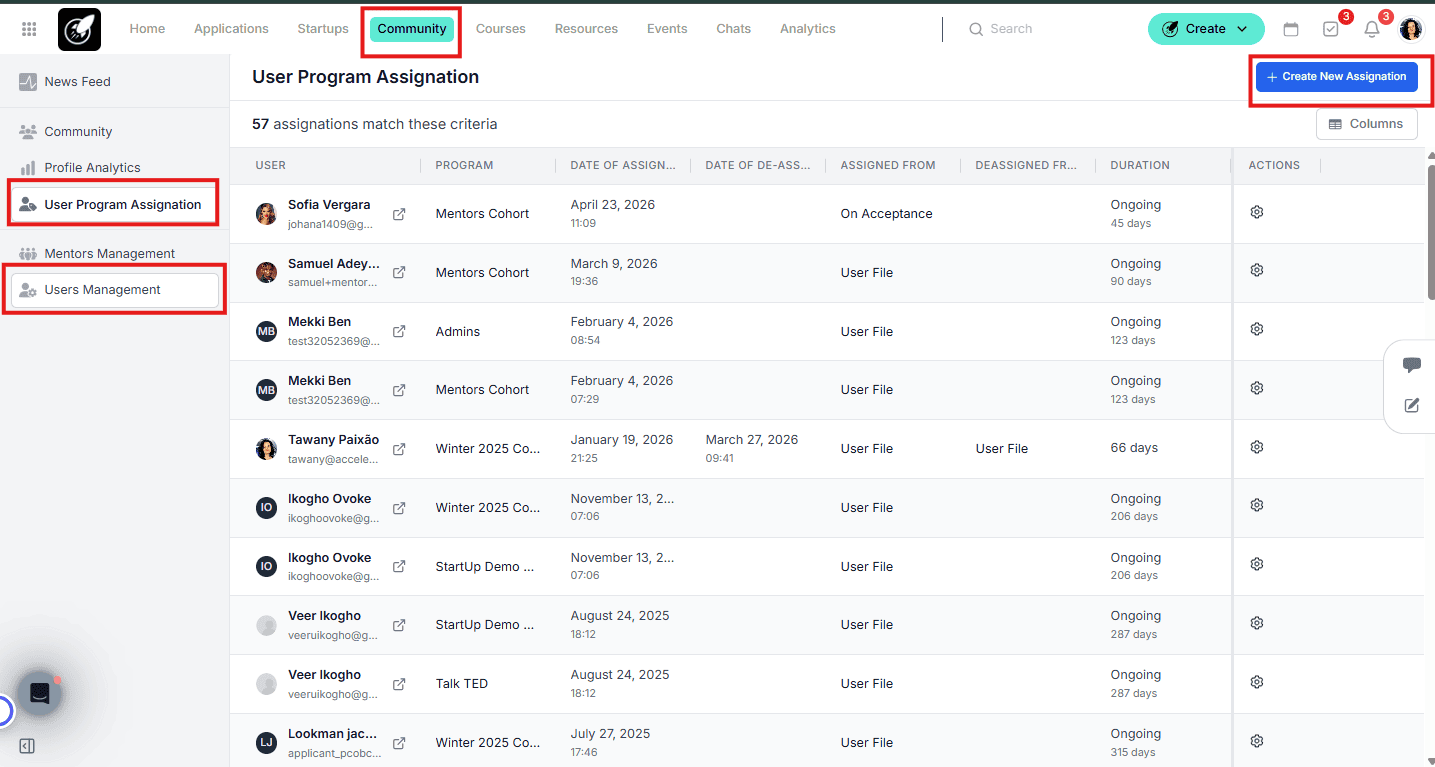The image size is (1435, 767).
Task: Collapse the sidebar with the panel icon
Action: (27, 746)
